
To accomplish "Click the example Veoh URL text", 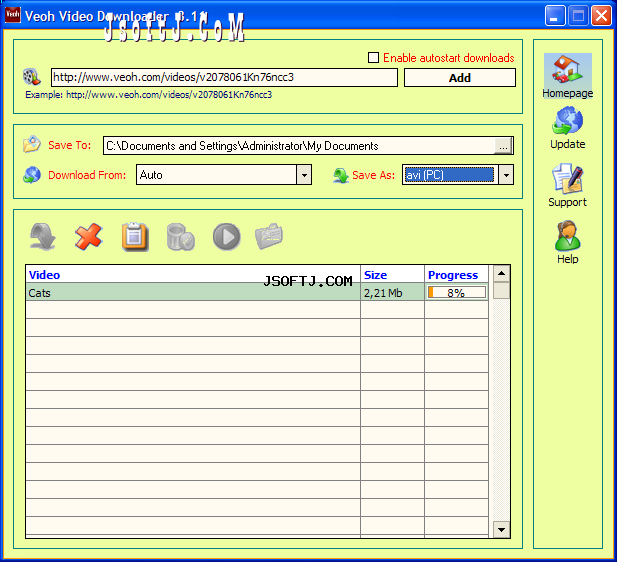I will (169, 94).
